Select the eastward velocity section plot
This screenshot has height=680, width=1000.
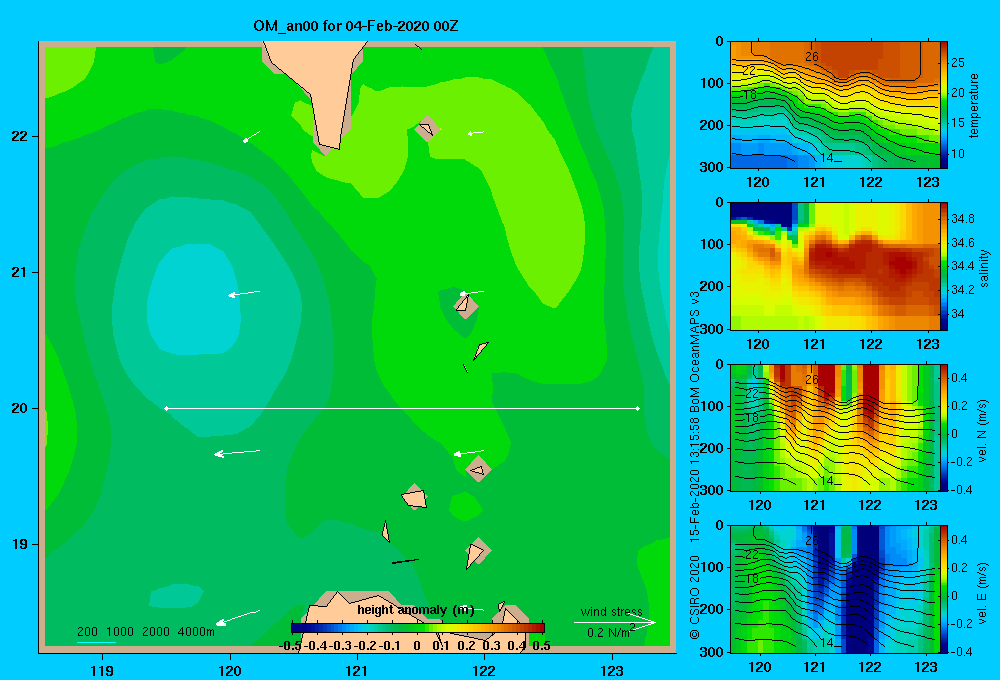tap(835, 589)
